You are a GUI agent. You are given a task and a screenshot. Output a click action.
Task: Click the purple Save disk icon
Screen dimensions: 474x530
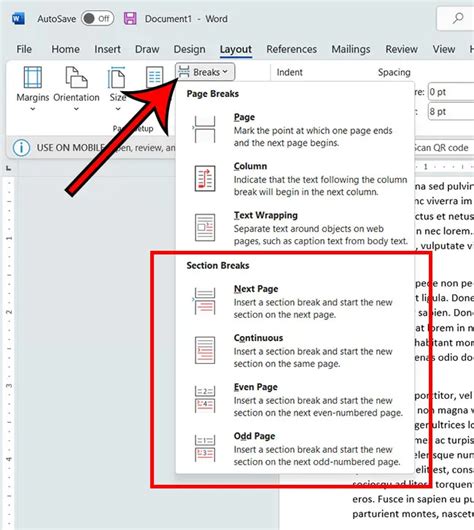pyautogui.click(x=130, y=19)
